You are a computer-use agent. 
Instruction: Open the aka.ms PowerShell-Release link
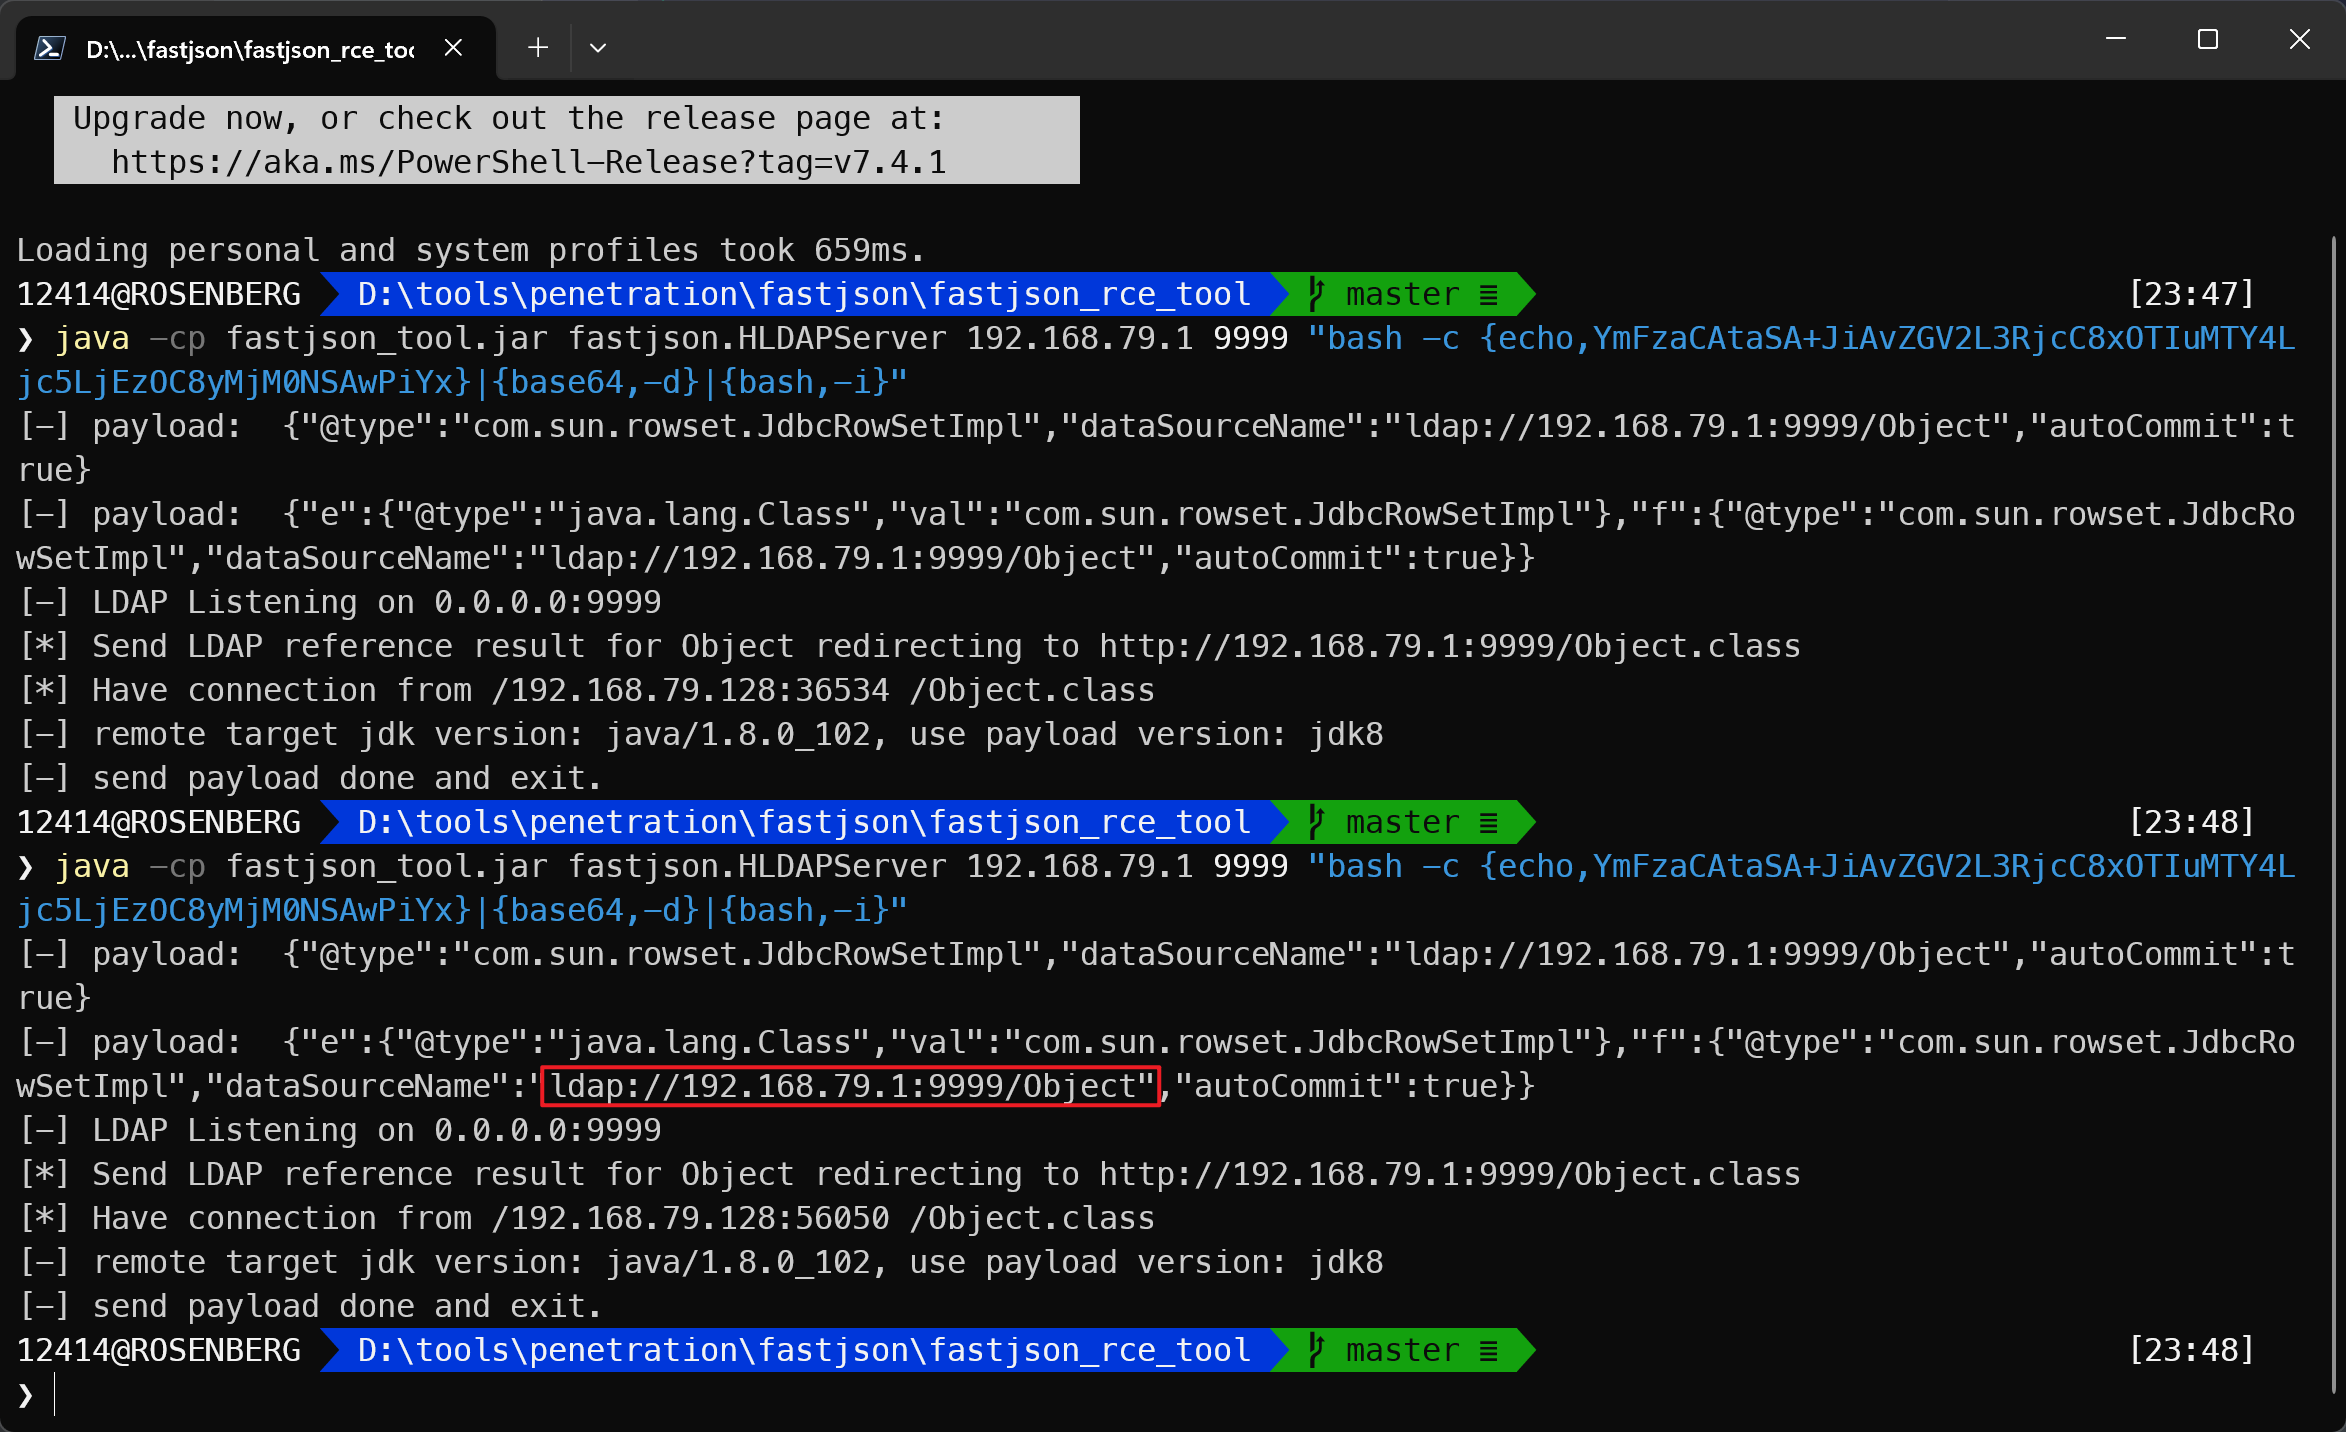point(528,162)
